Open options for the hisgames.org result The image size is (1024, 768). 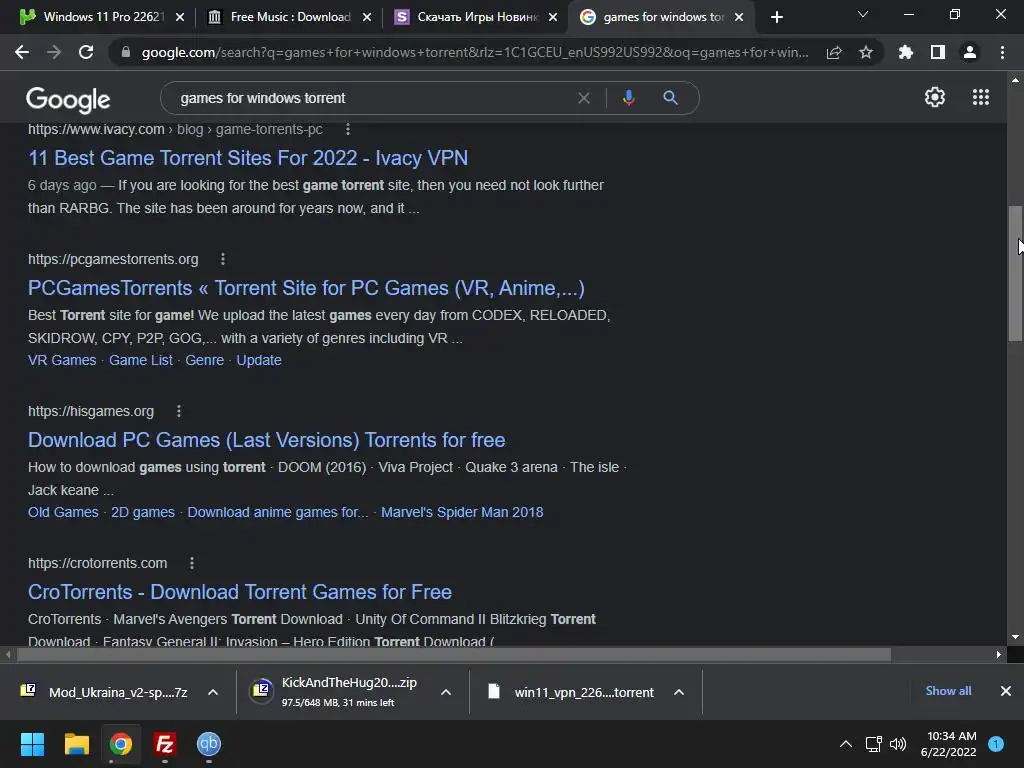pyautogui.click(x=179, y=411)
